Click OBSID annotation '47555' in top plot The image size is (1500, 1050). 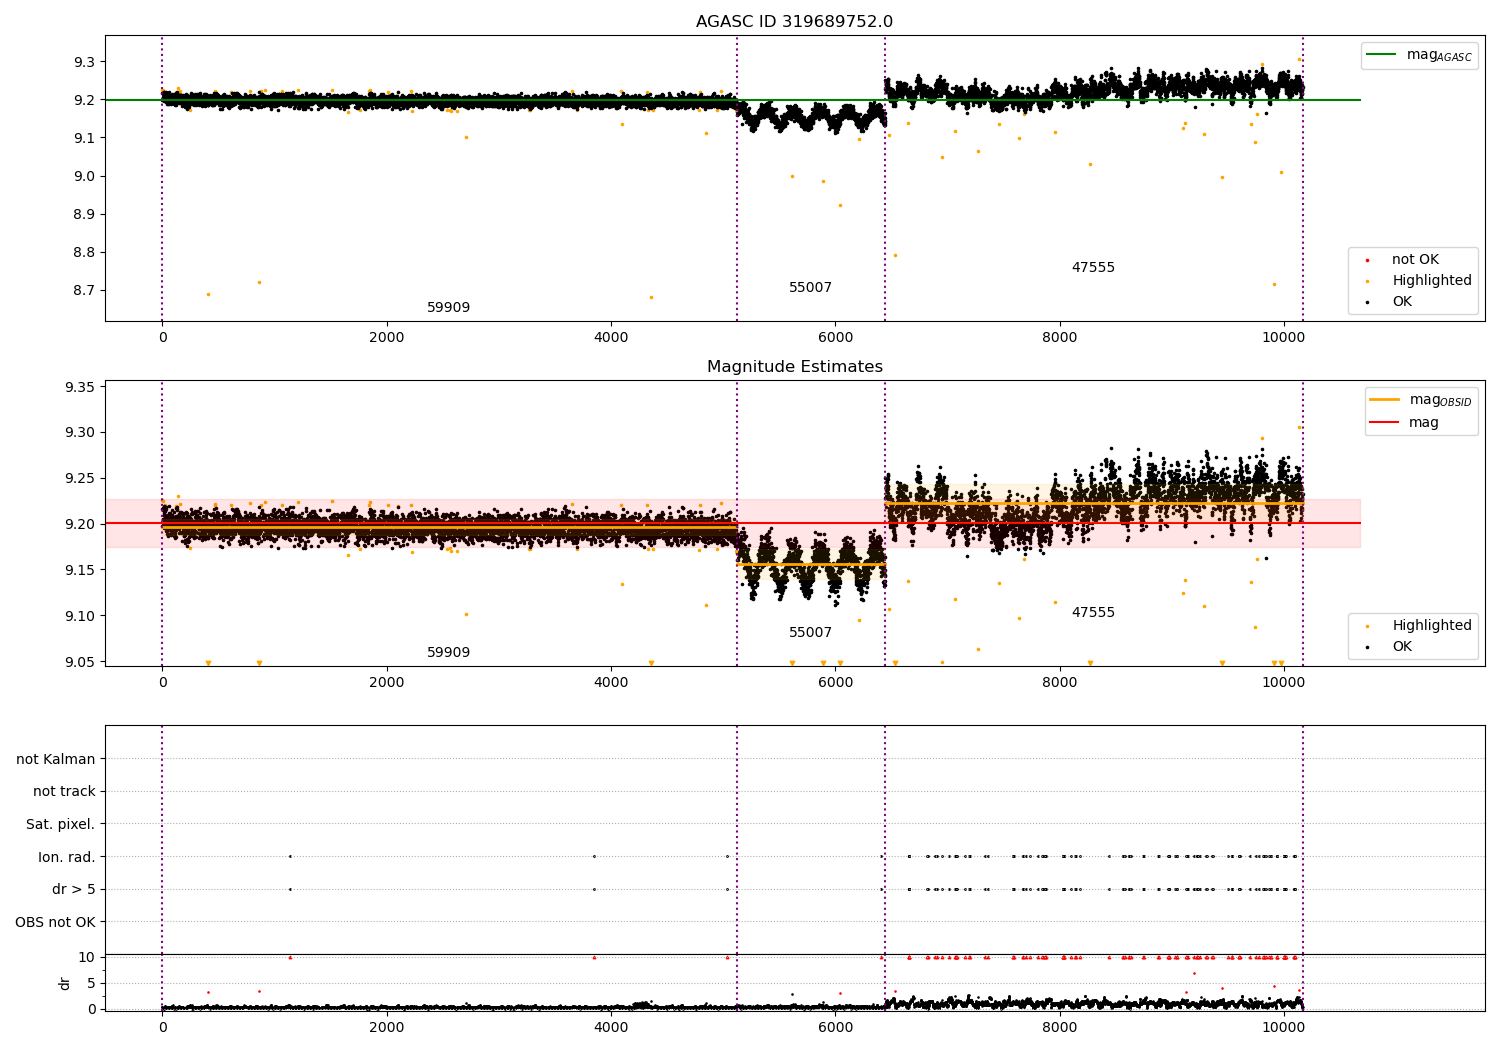(x=1093, y=268)
